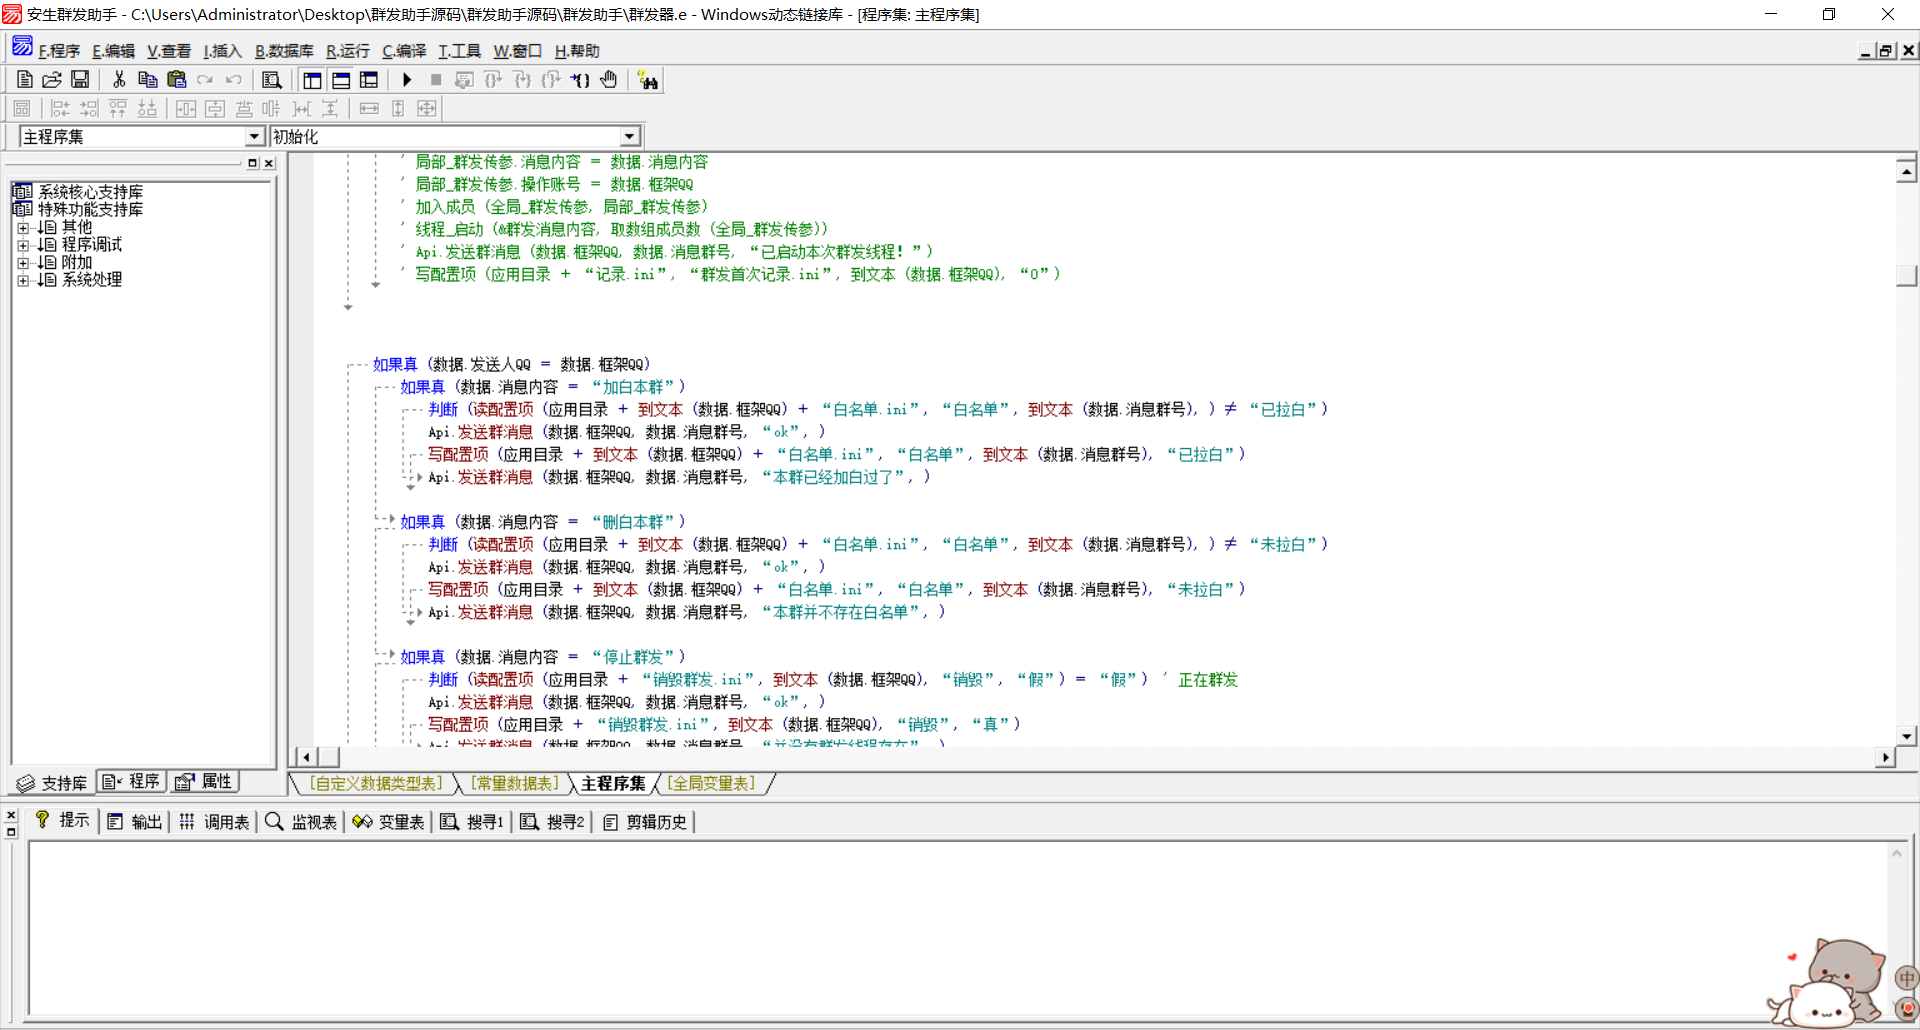
Task: Click the Save floppy disk icon
Action: click(x=80, y=80)
